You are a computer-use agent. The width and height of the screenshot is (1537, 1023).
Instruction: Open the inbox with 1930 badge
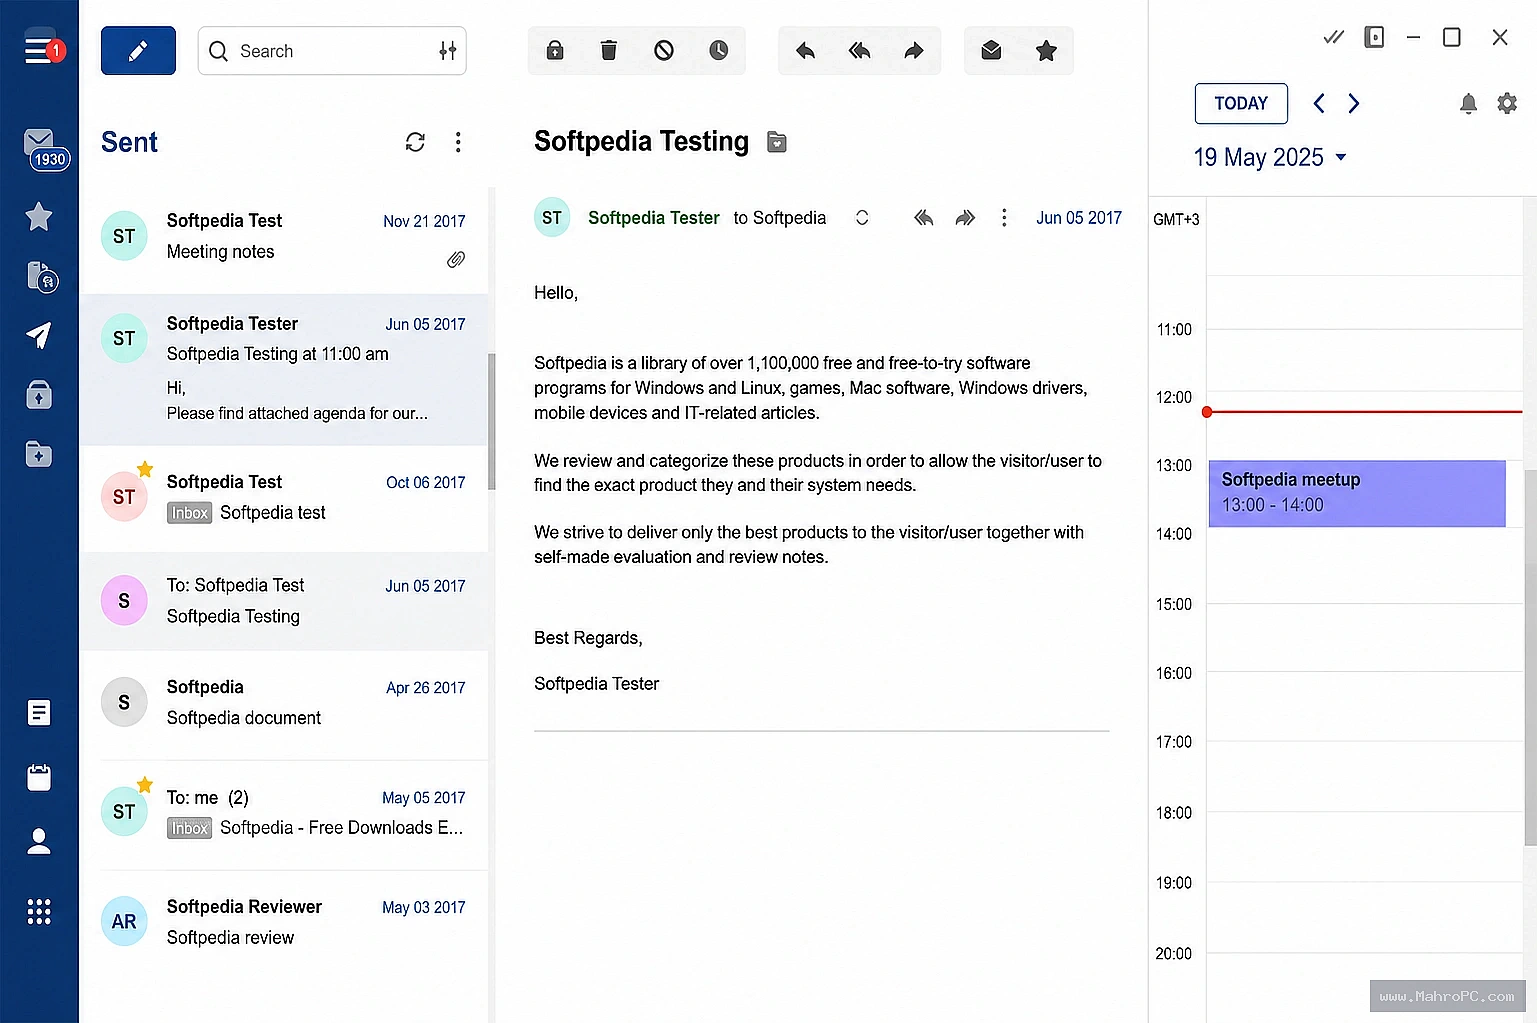coord(45,150)
